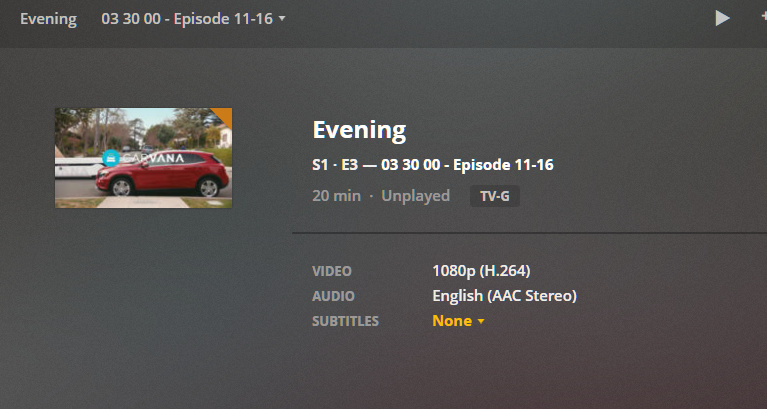Click the 20 min duration text
The height and width of the screenshot is (409, 767).
[x=337, y=196]
